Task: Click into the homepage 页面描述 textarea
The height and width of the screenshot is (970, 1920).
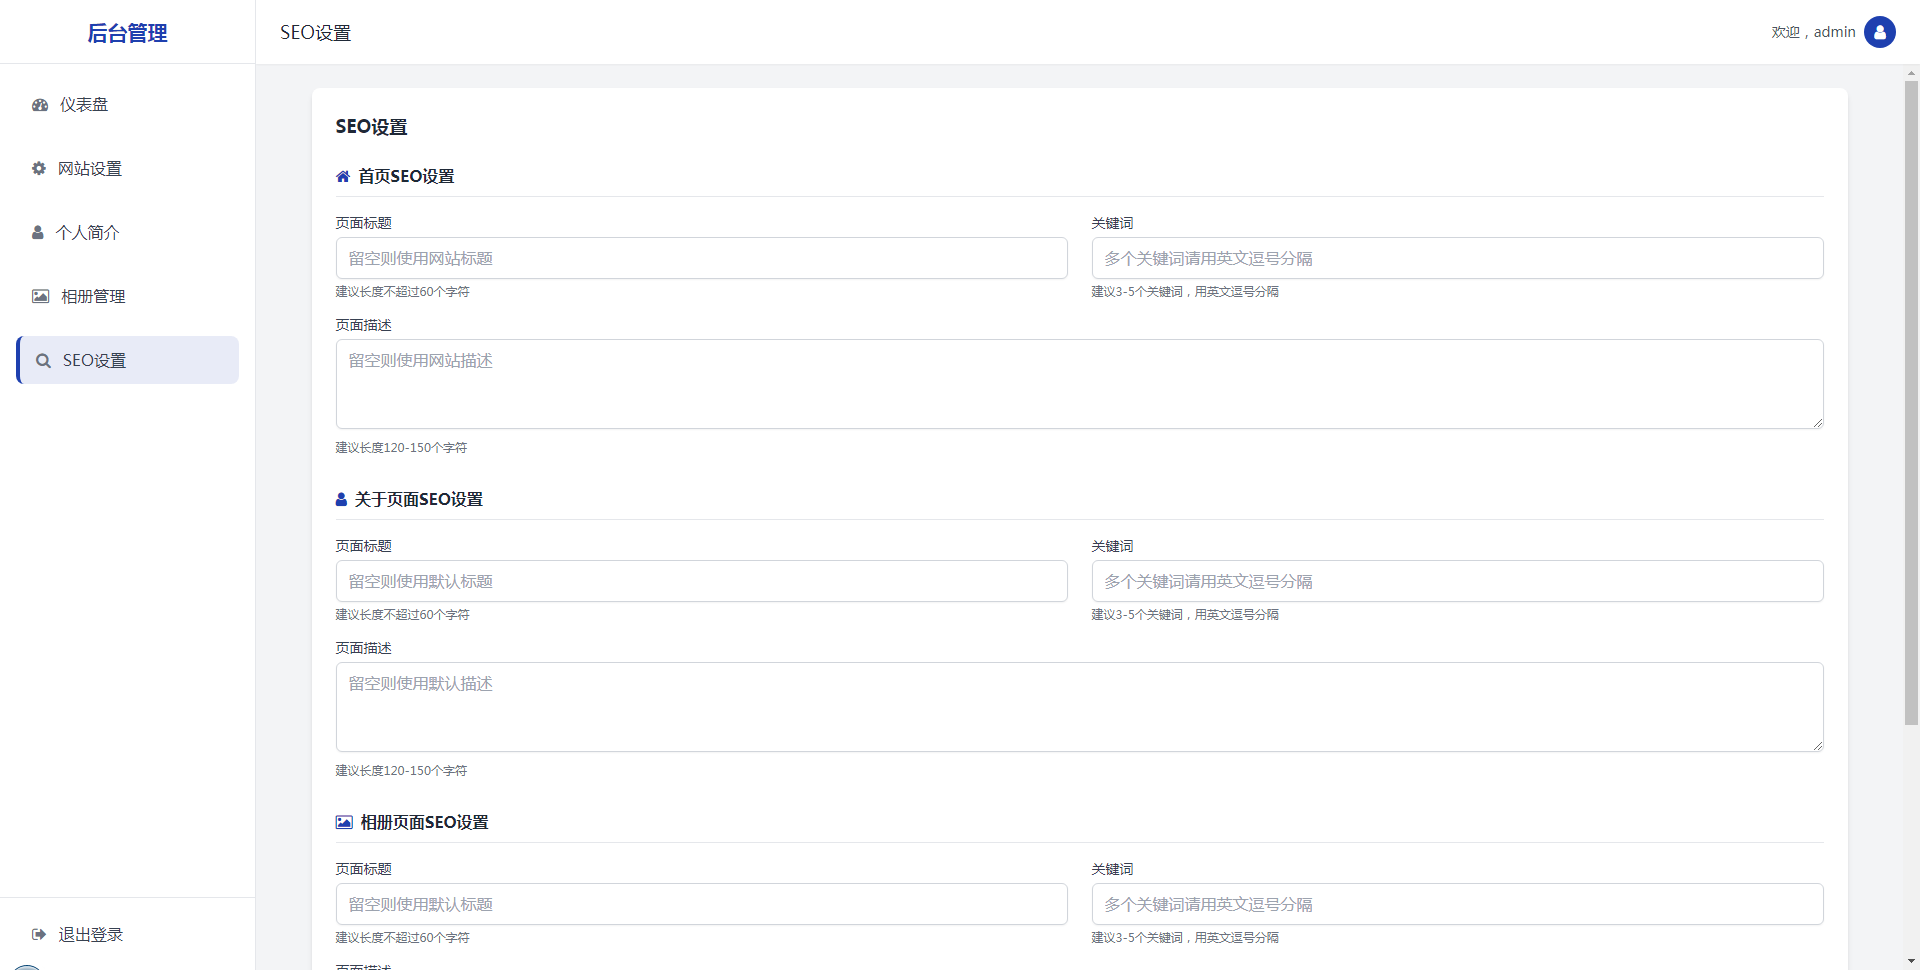Action: (1079, 384)
